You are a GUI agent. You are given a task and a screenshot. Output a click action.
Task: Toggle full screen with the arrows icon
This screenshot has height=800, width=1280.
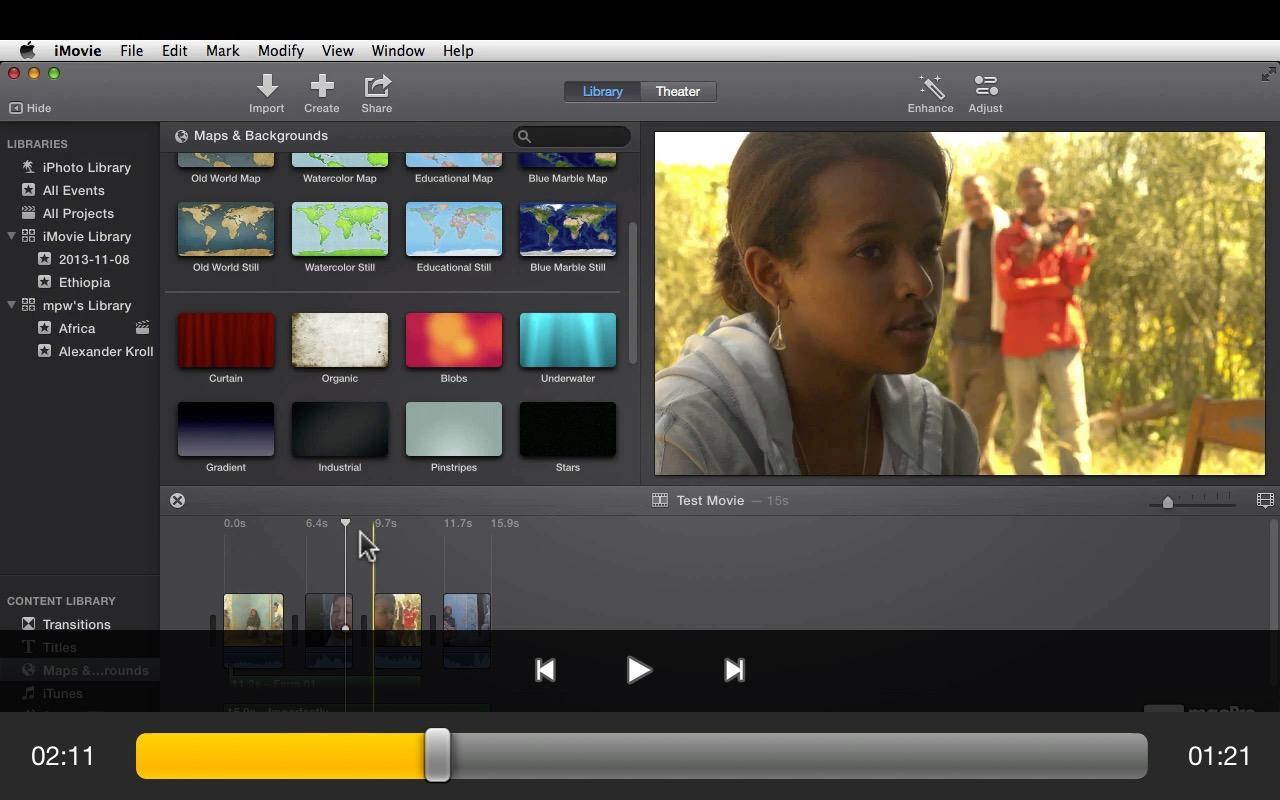[x=1268, y=74]
